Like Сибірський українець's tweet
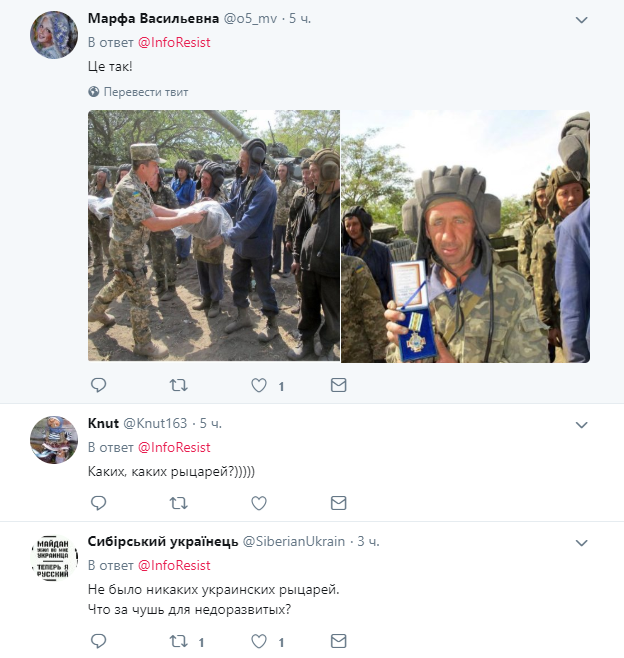 (x=259, y=641)
